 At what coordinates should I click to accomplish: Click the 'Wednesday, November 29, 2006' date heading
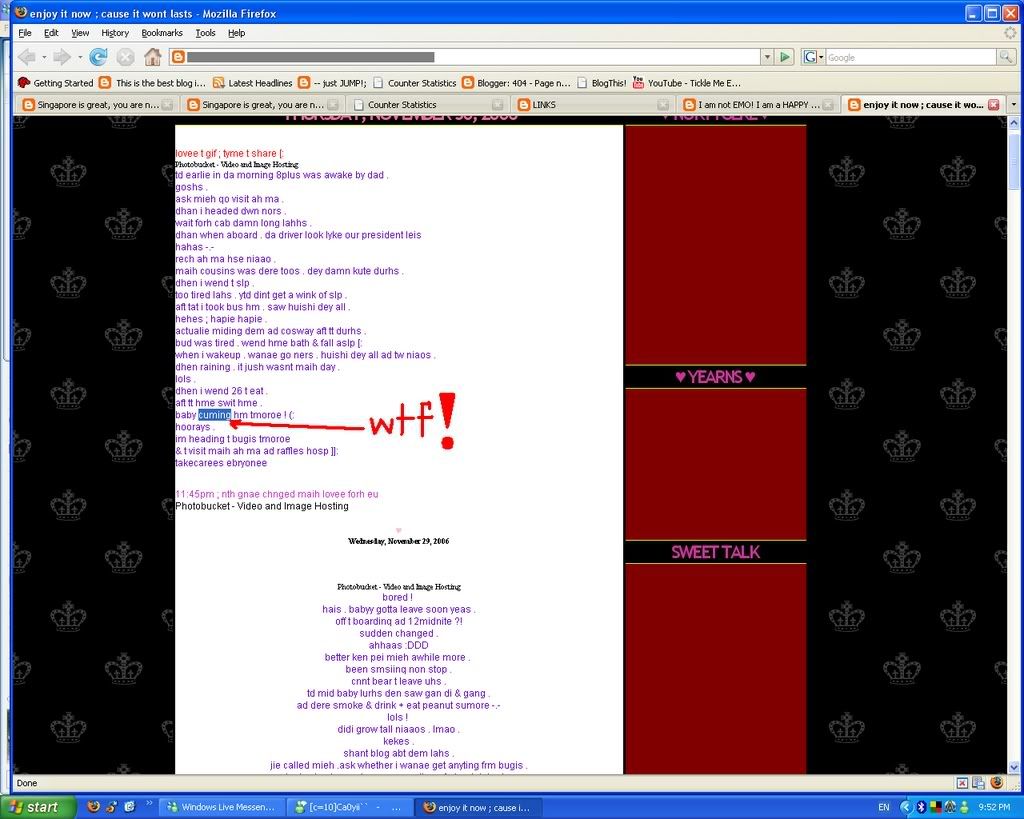click(398, 541)
